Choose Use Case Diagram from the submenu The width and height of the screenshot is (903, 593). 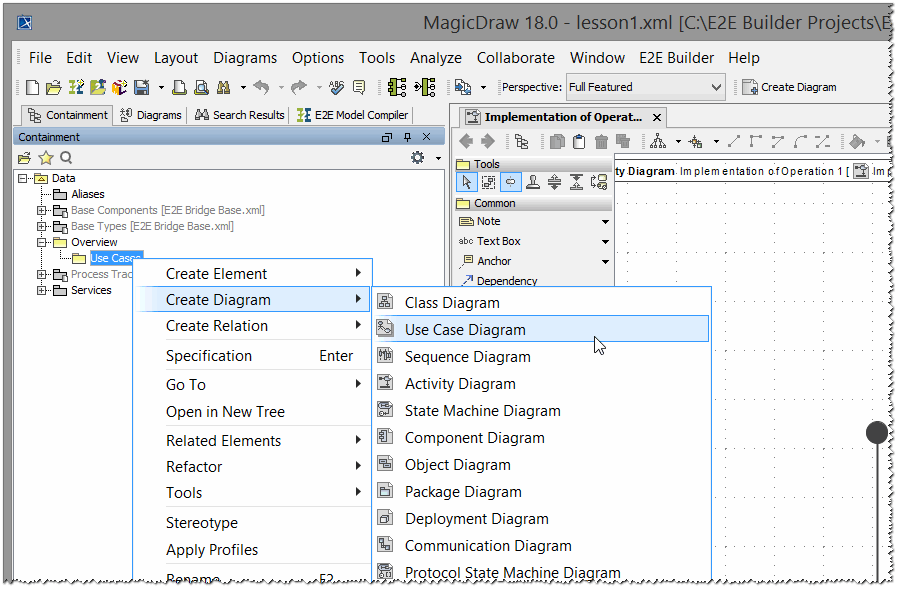(465, 328)
